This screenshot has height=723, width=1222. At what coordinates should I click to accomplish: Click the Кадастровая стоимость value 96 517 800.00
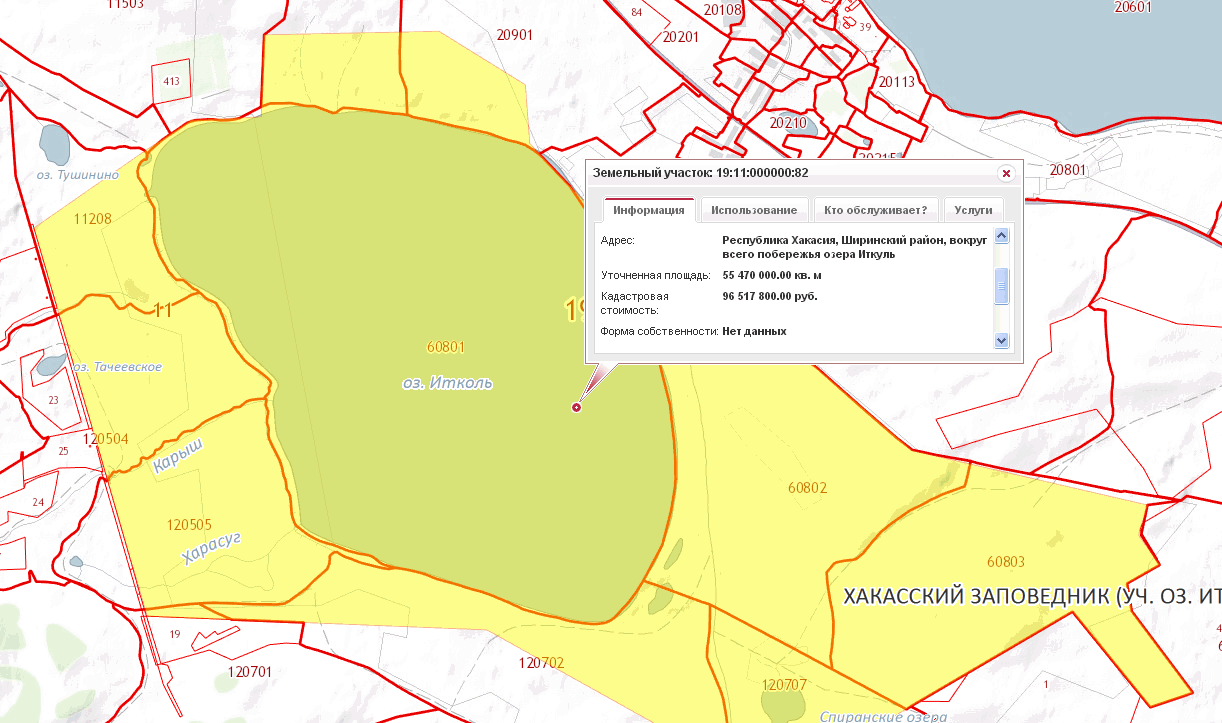(770, 296)
